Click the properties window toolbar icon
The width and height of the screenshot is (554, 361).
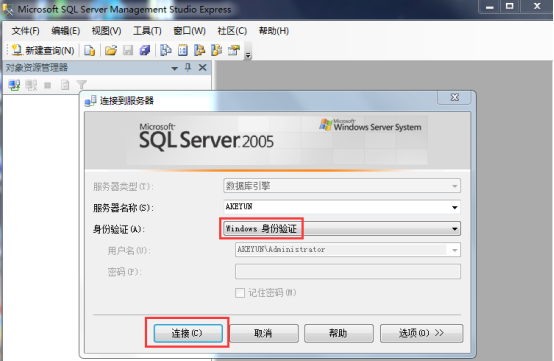234,51
